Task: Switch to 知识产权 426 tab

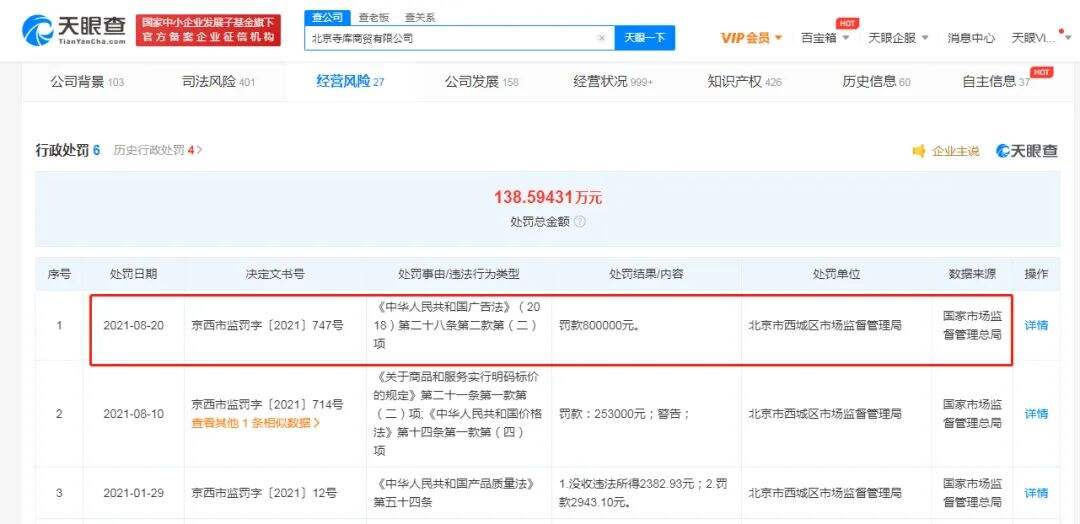Action: tap(745, 82)
